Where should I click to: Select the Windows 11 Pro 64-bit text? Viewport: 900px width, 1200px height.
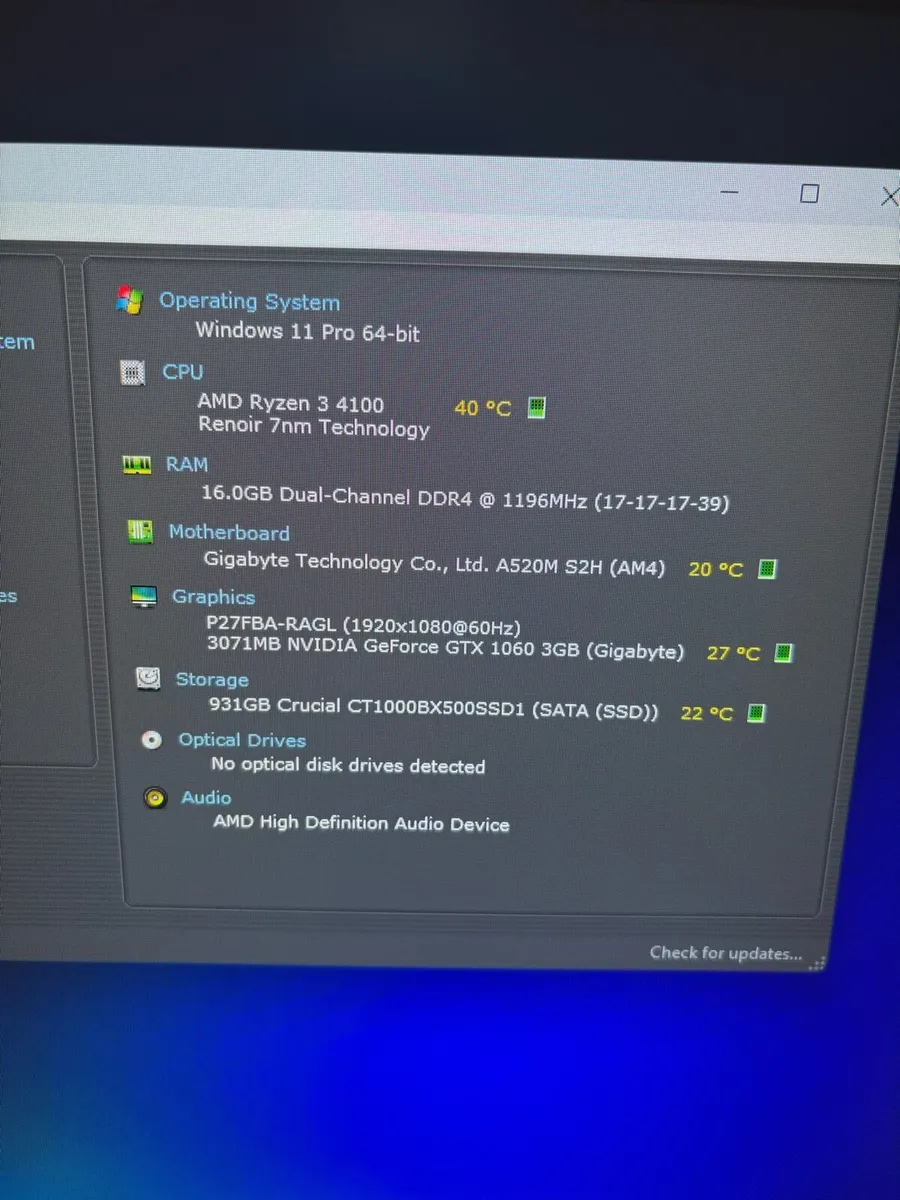click(x=308, y=331)
